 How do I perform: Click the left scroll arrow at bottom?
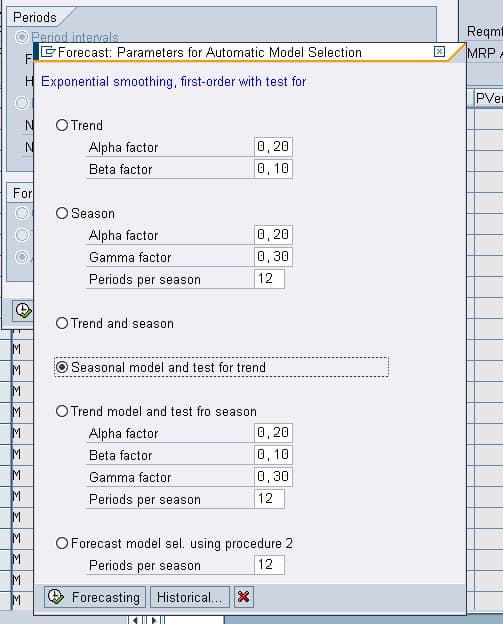135,620
